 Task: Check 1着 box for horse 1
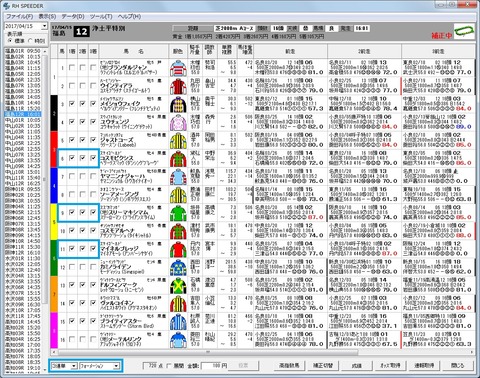pos(72,68)
